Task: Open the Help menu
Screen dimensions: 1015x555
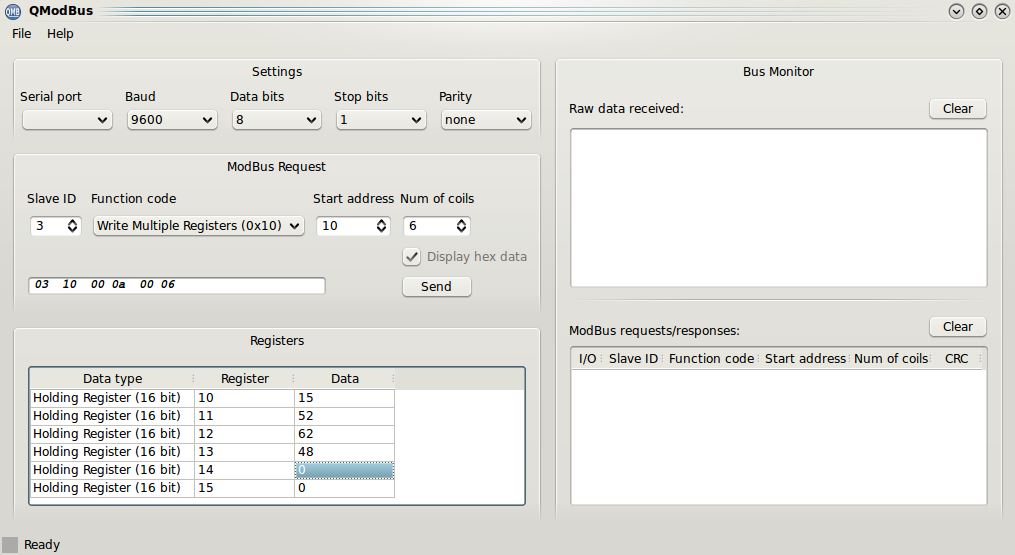Action: pos(60,34)
